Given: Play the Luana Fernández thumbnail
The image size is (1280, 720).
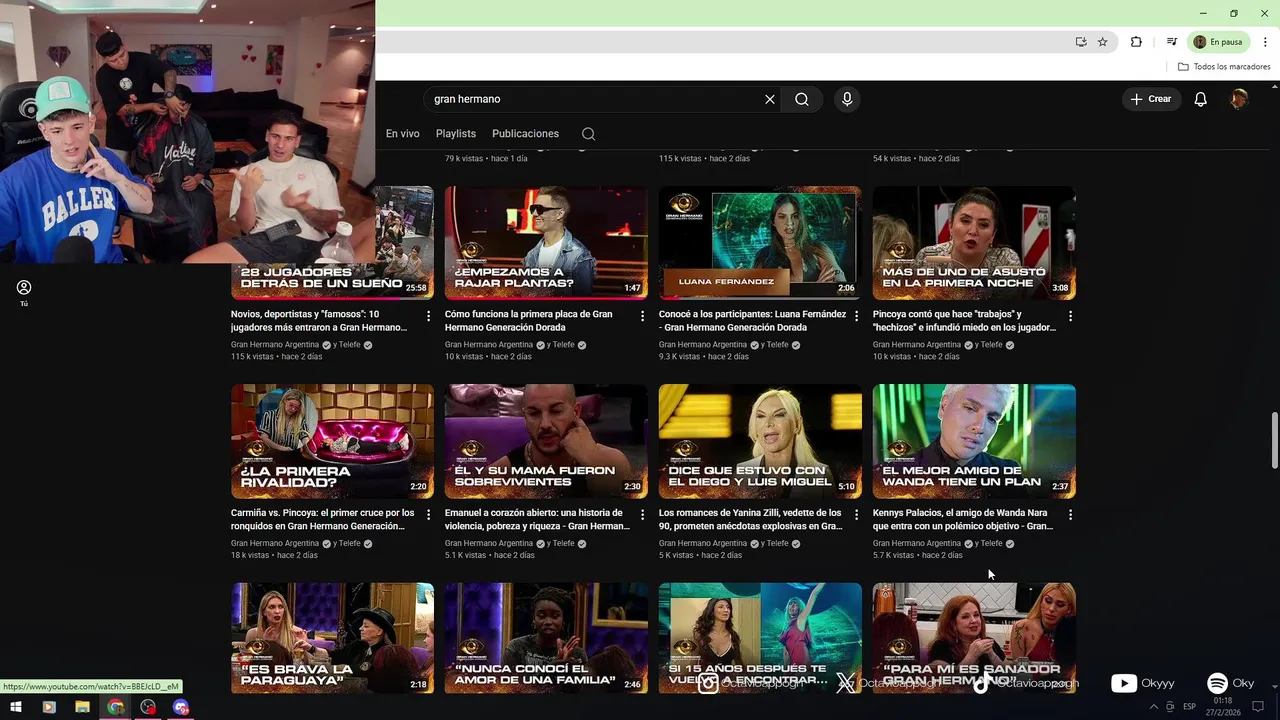Looking at the screenshot, I should point(760,243).
